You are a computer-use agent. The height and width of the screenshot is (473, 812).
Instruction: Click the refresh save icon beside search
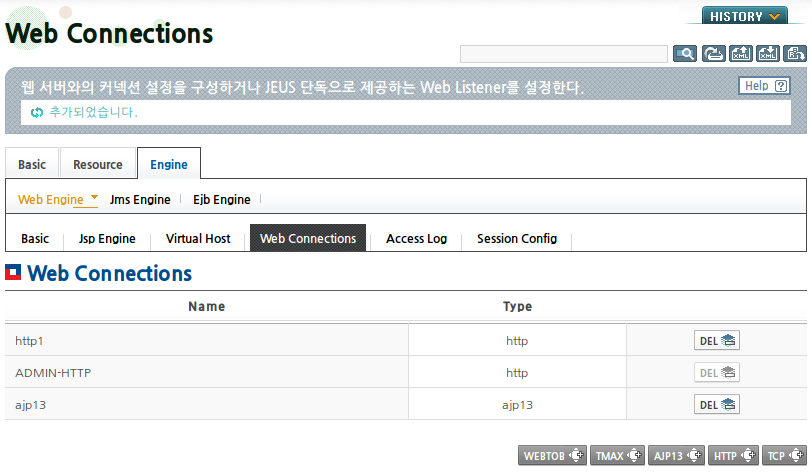point(714,53)
